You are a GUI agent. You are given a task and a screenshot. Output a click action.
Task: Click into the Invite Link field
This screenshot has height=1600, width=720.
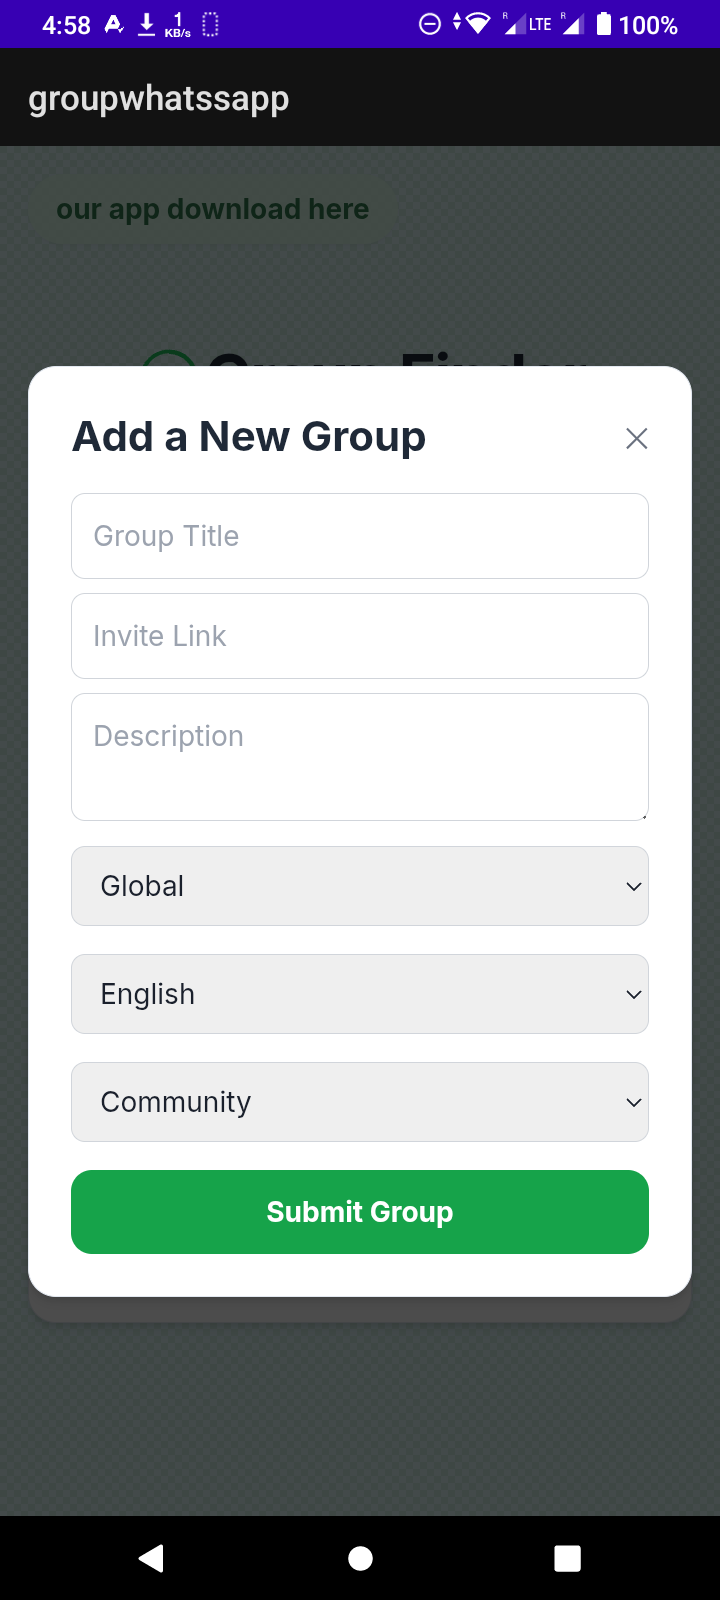click(360, 636)
